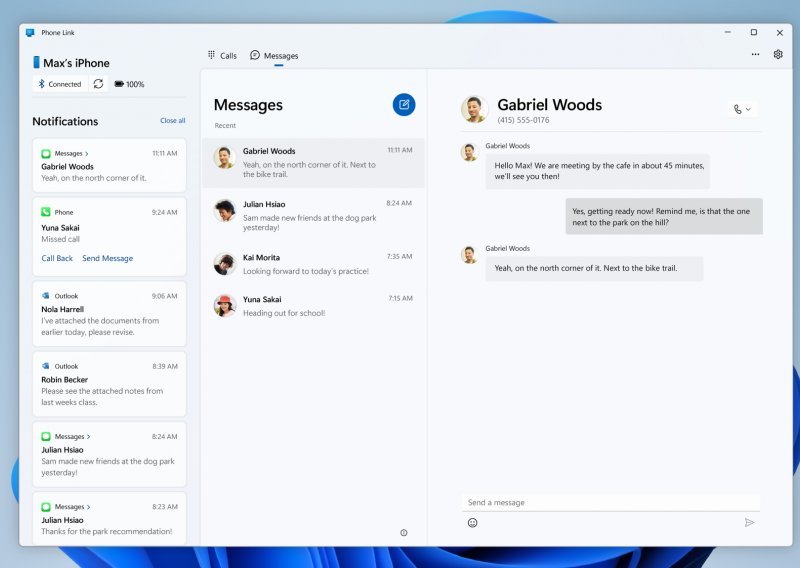Image resolution: width=800 pixels, height=568 pixels.
Task: Minimize the Phone Link window
Action: point(728,32)
